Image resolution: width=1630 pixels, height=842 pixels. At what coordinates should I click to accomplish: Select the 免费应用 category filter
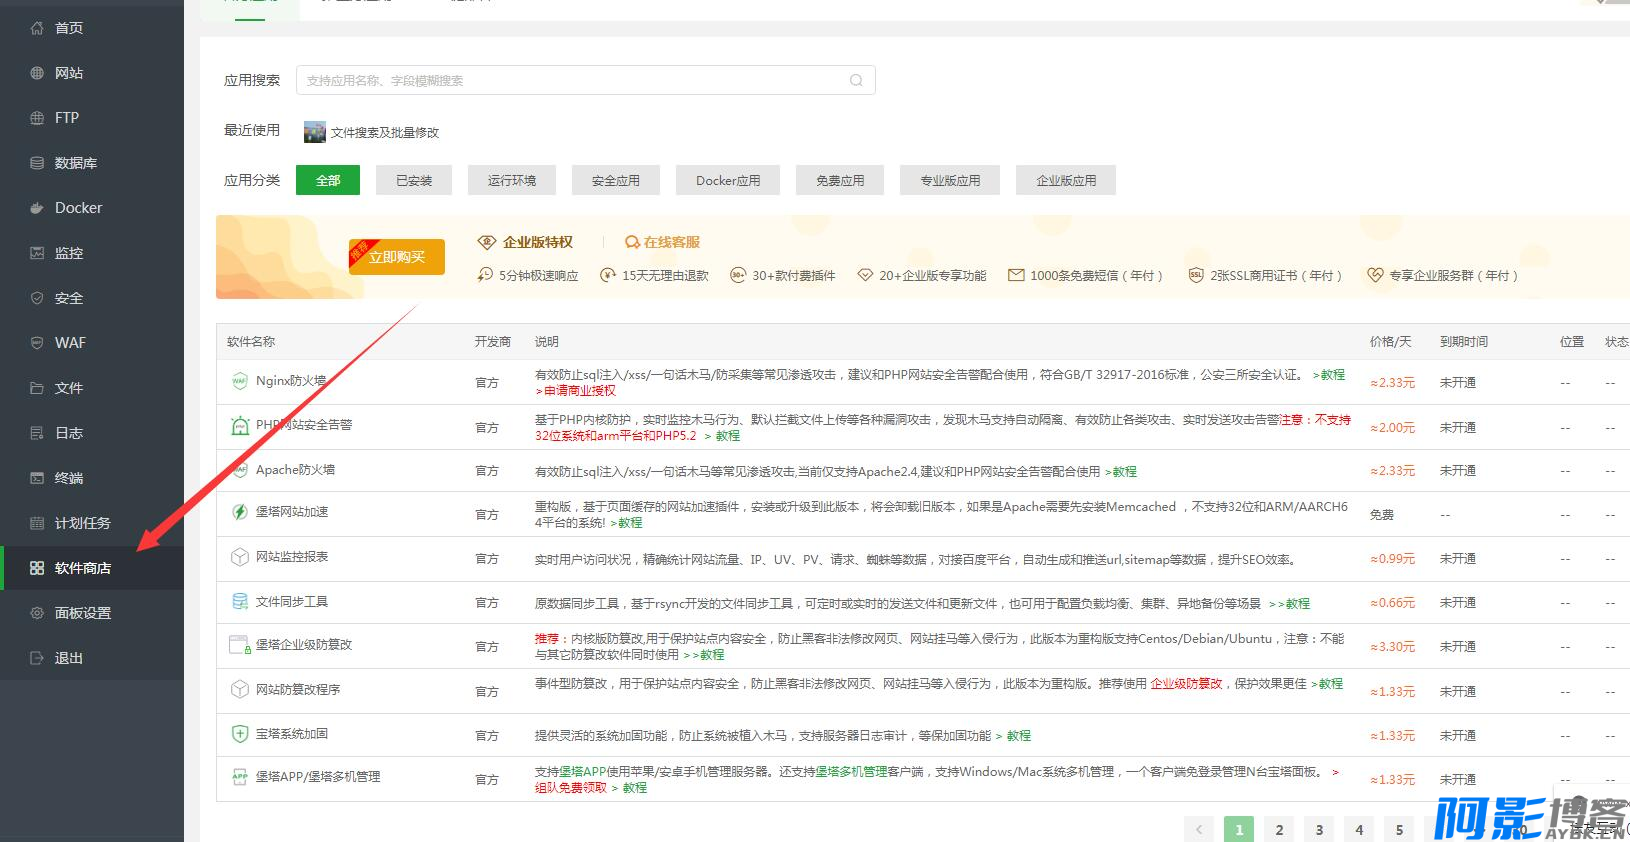840,180
